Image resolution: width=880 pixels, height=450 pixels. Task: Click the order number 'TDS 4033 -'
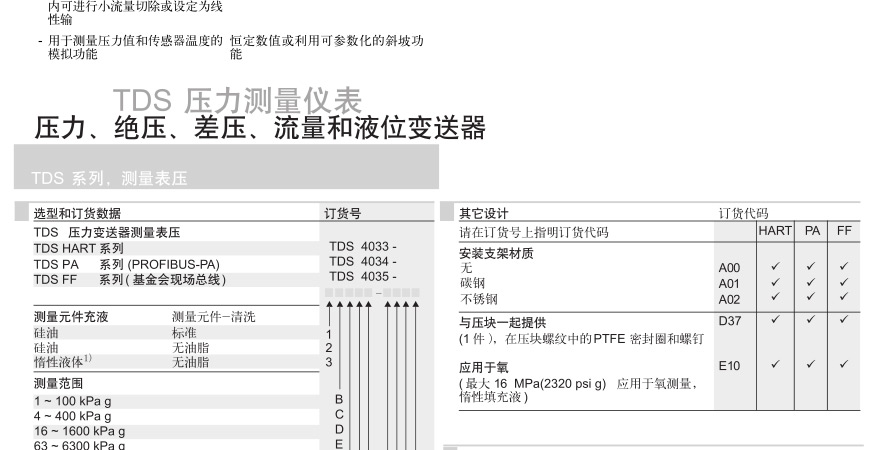point(363,246)
